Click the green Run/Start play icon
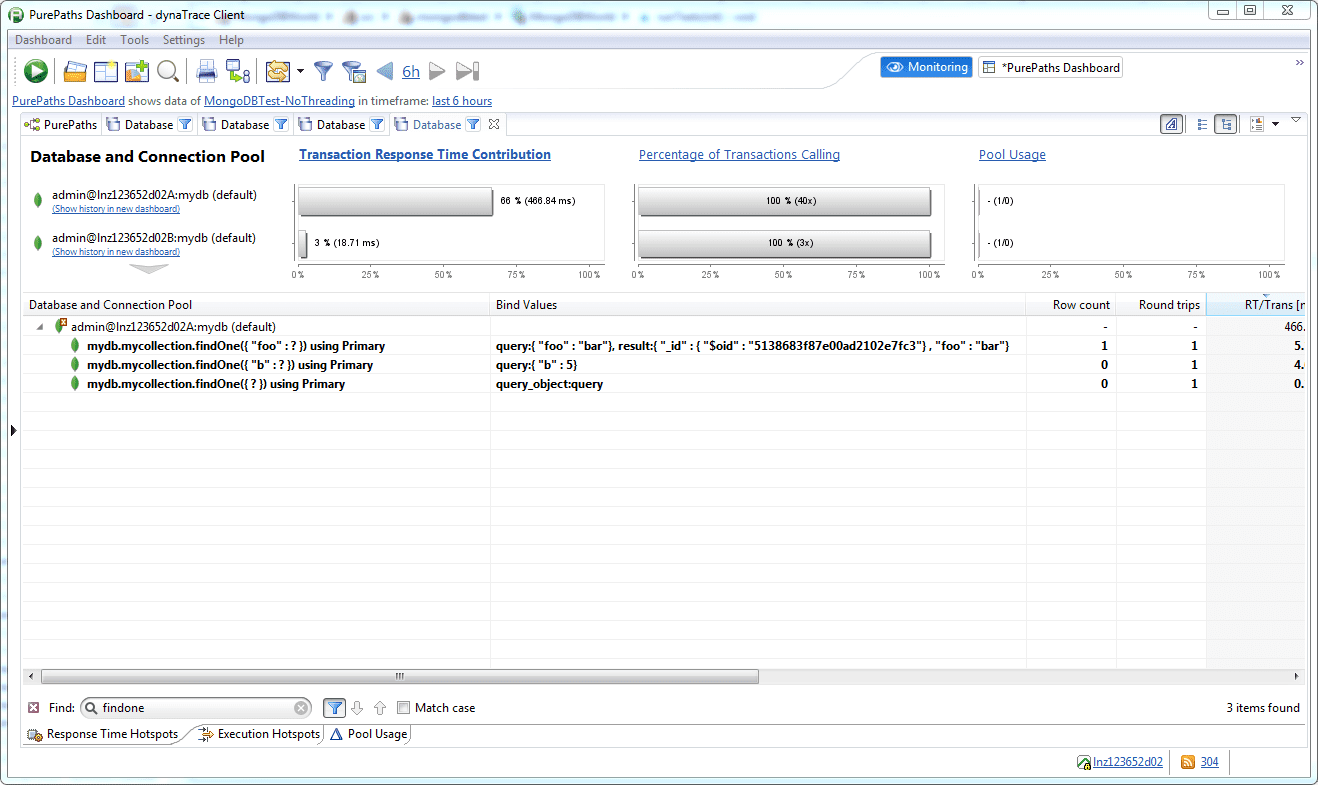Screen dimensions: 1318x785 point(36,71)
